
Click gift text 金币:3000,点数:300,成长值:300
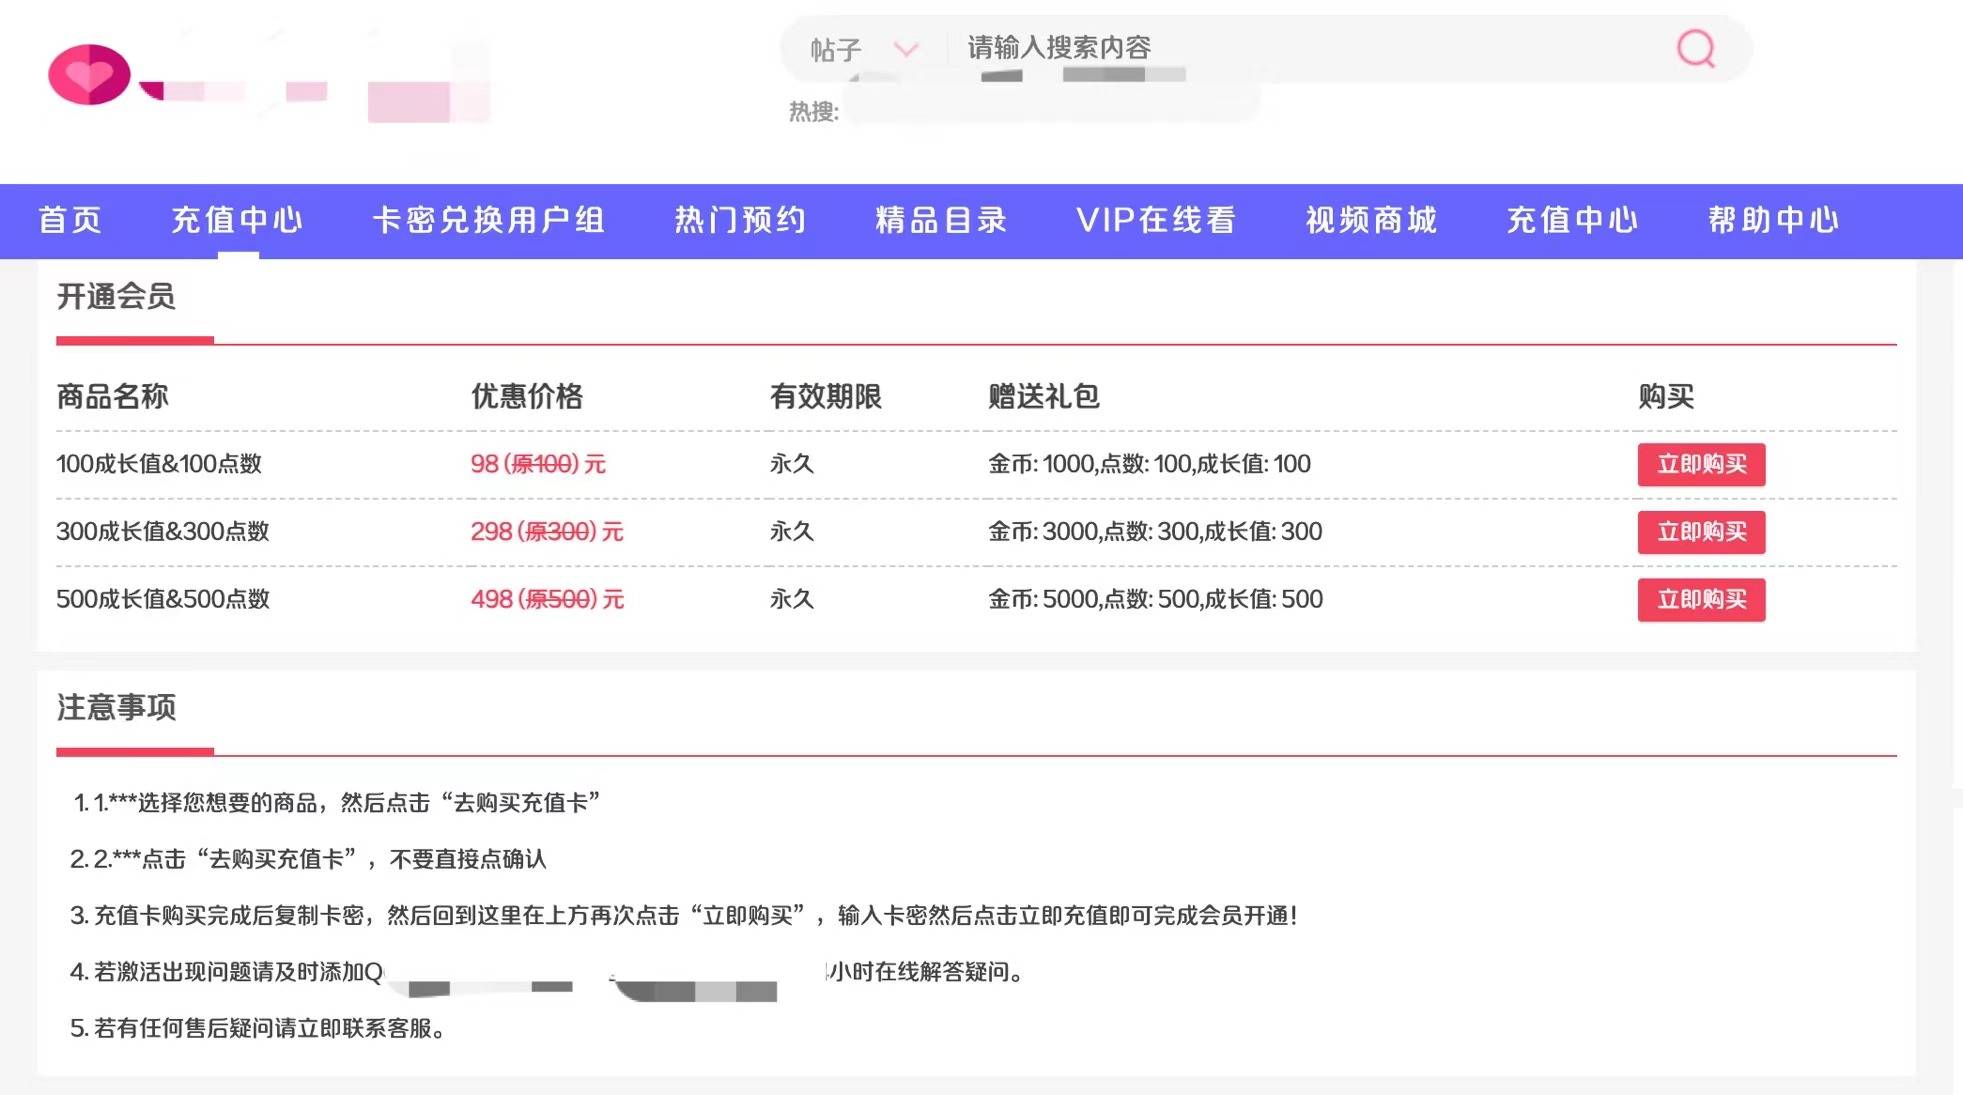(1155, 531)
